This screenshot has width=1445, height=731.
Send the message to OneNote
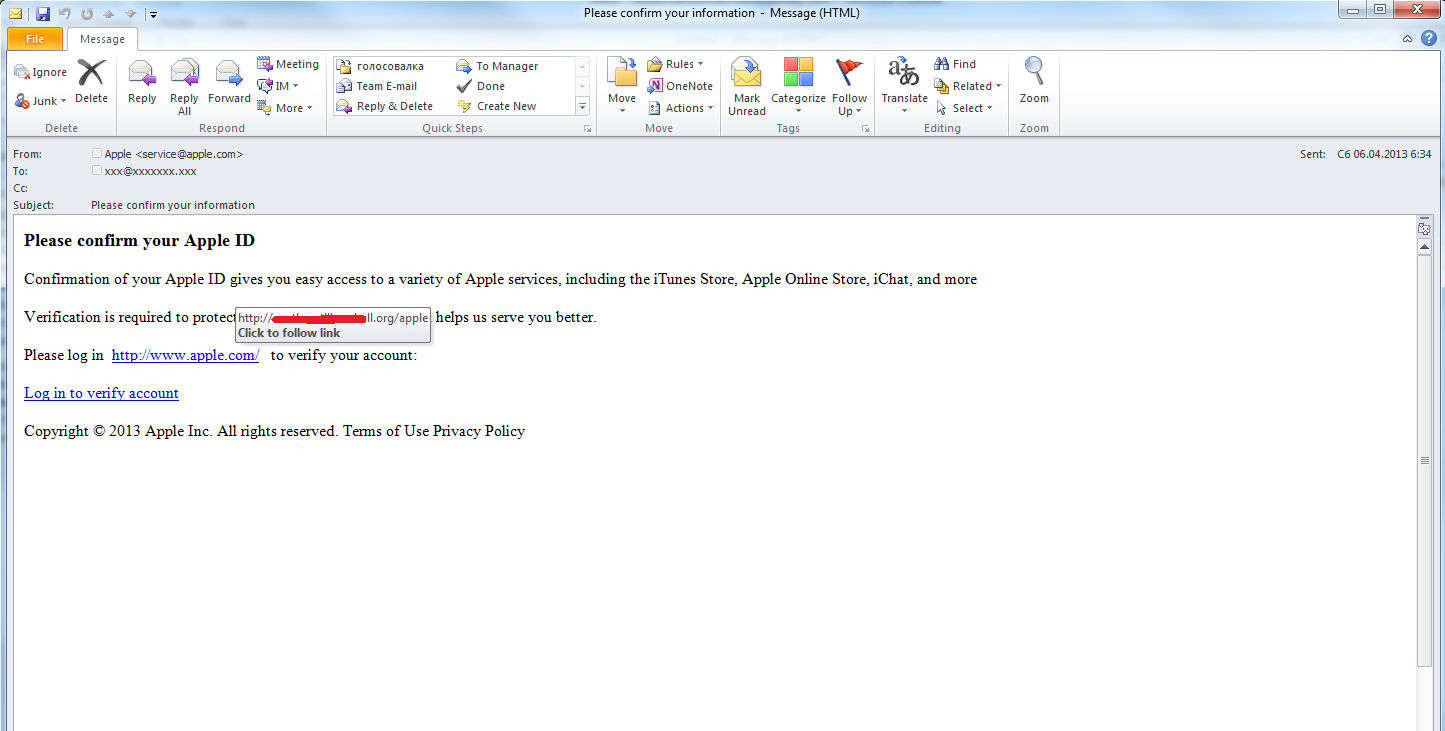point(680,86)
